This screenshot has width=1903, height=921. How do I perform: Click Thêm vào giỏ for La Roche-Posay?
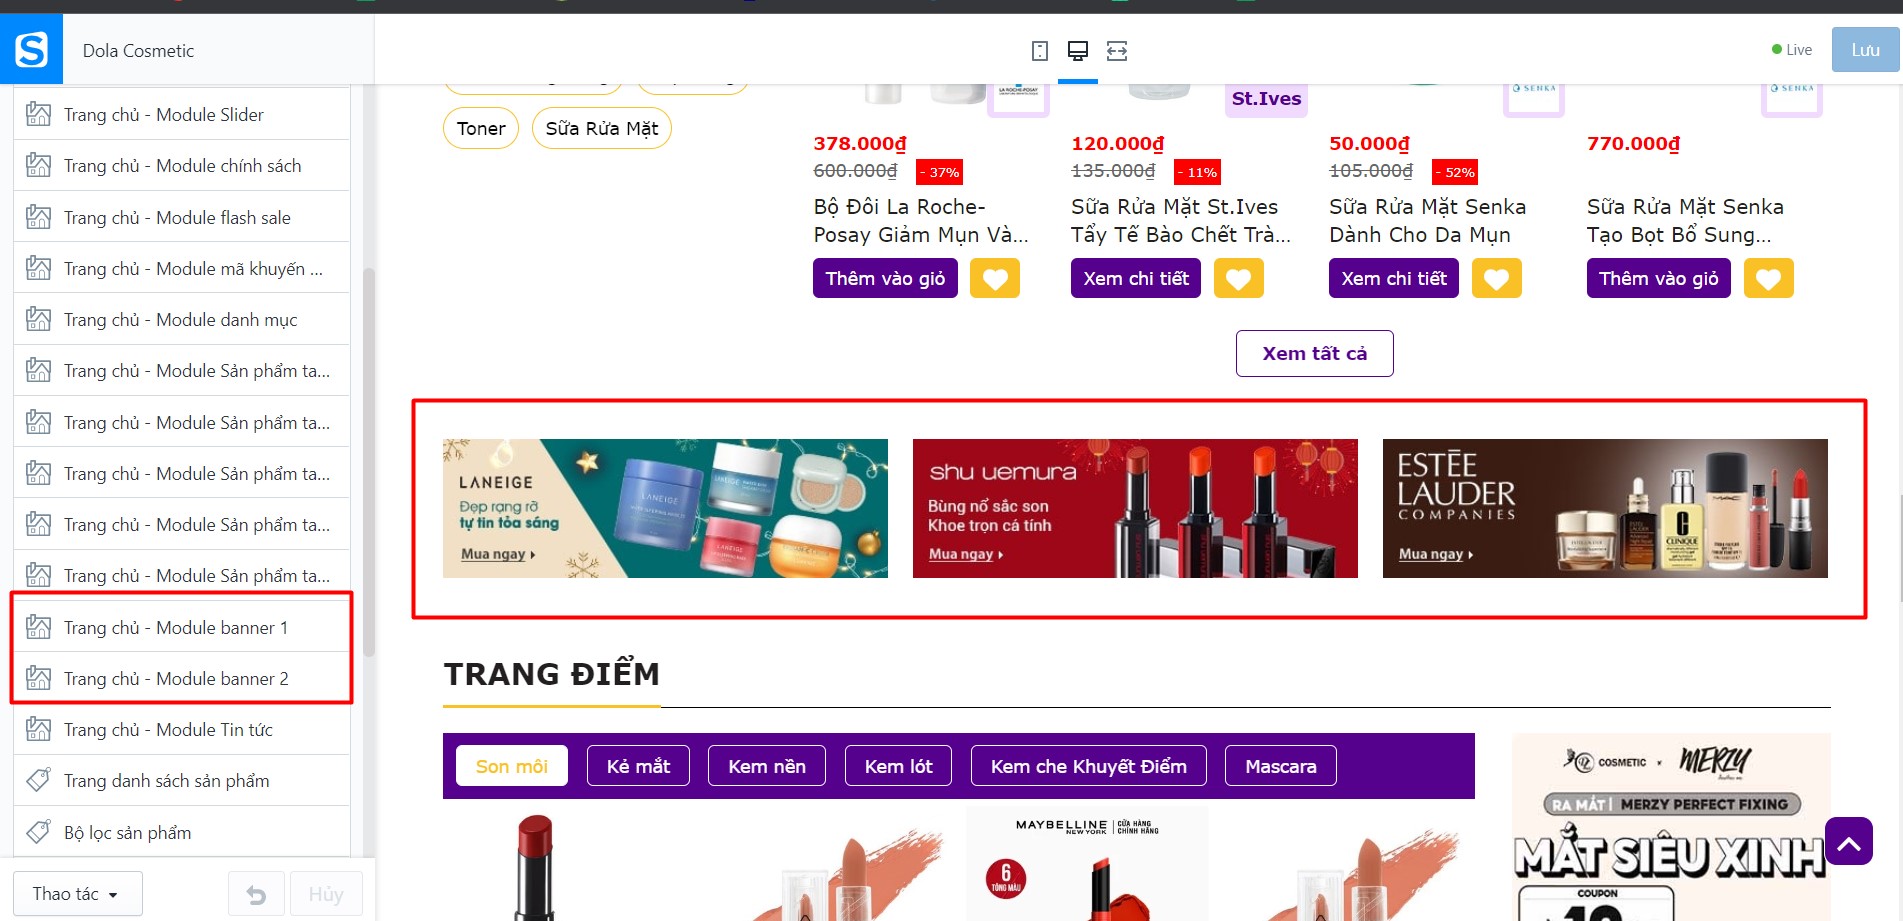pos(886,278)
